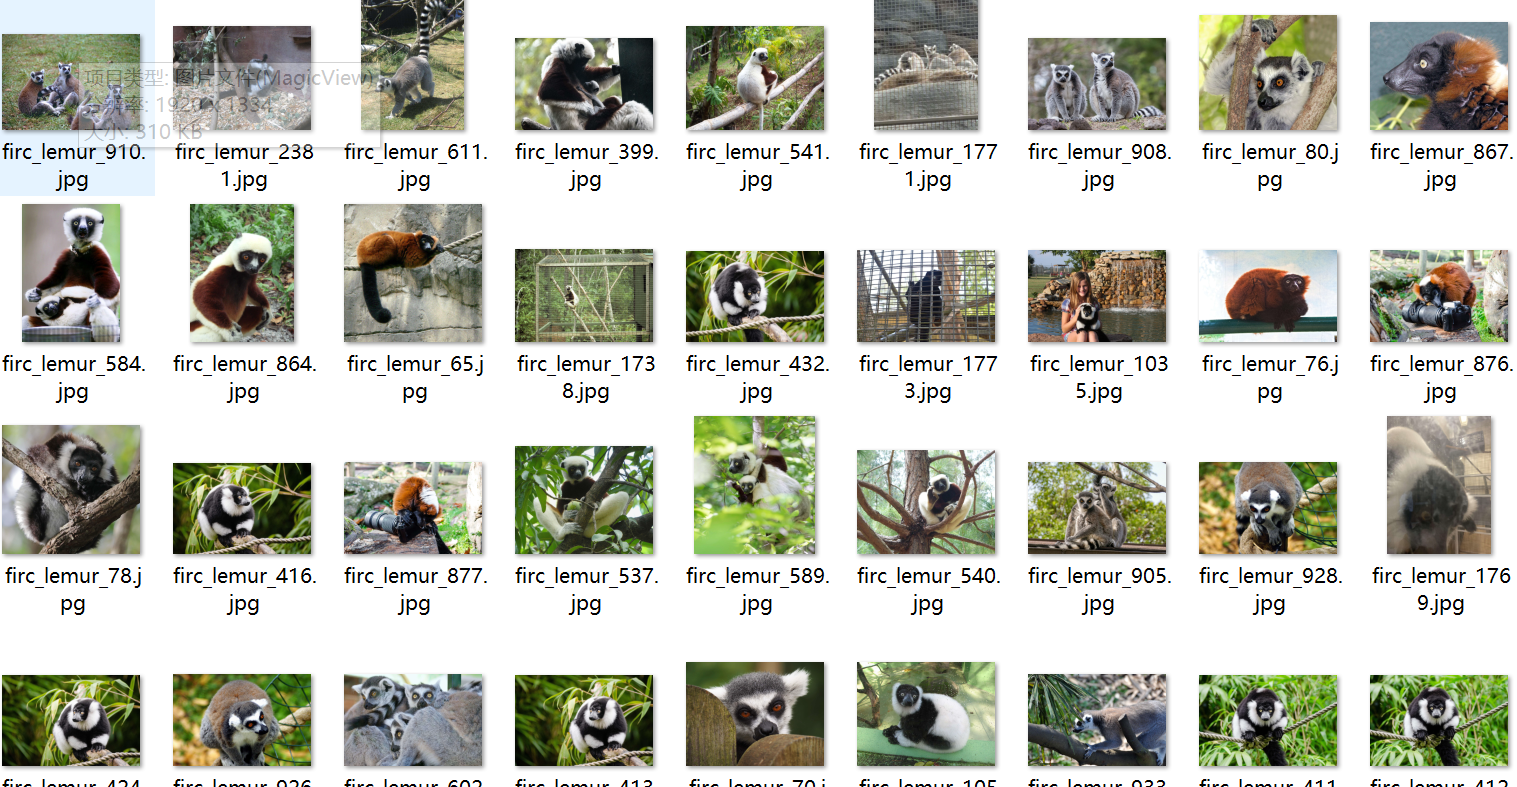Image resolution: width=1517 pixels, height=787 pixels.
Task: Select the red lemur firc_lemur_867.jpg
Action: (x=1439, y=76)
